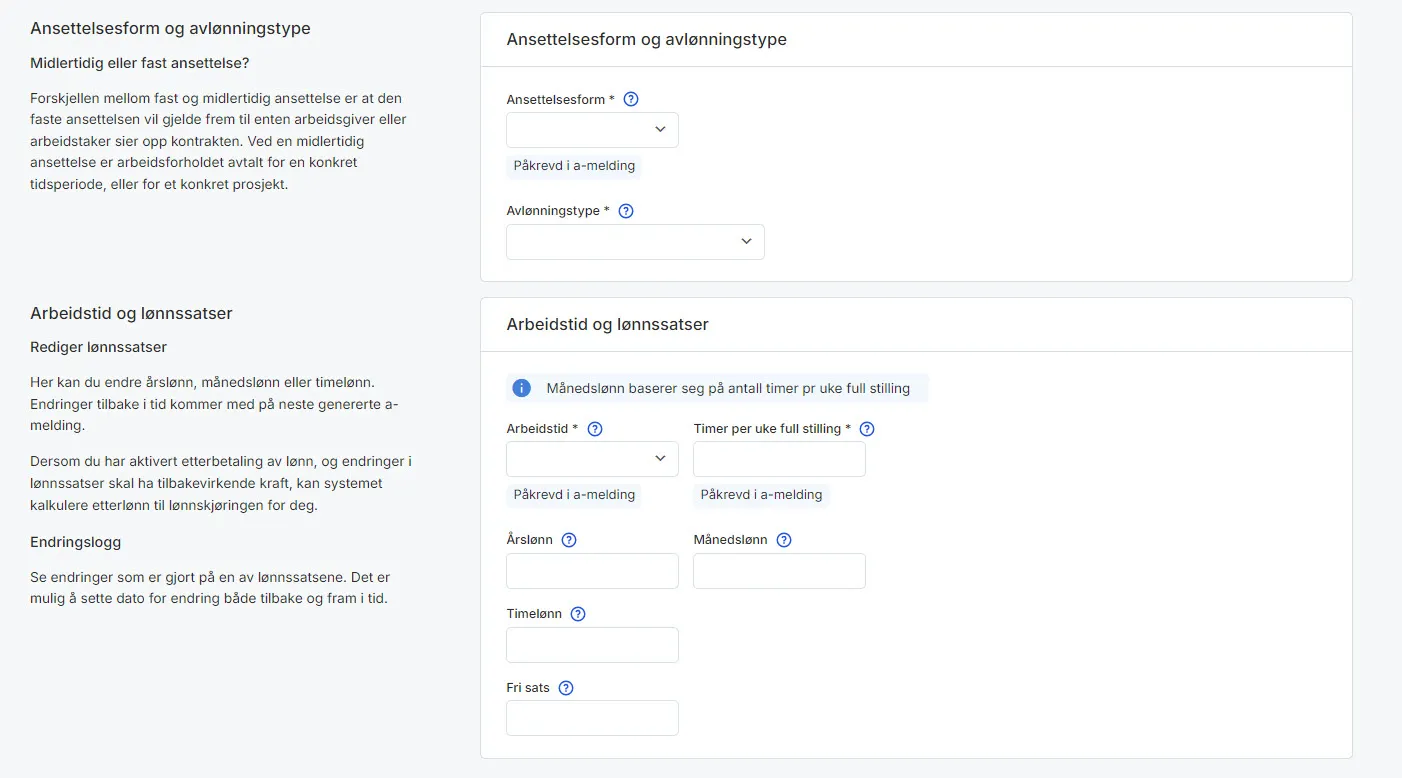Screen dimensions: 1402x778
Task: Open the Timelønn help icon
Action: click(577, 613)
